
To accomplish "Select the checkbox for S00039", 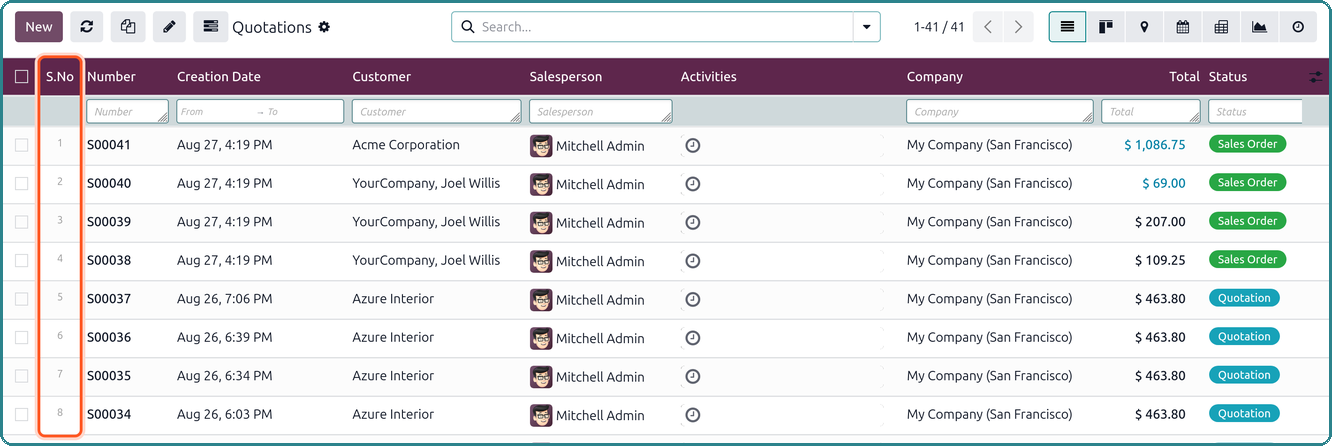I will [x=22, y=222].
